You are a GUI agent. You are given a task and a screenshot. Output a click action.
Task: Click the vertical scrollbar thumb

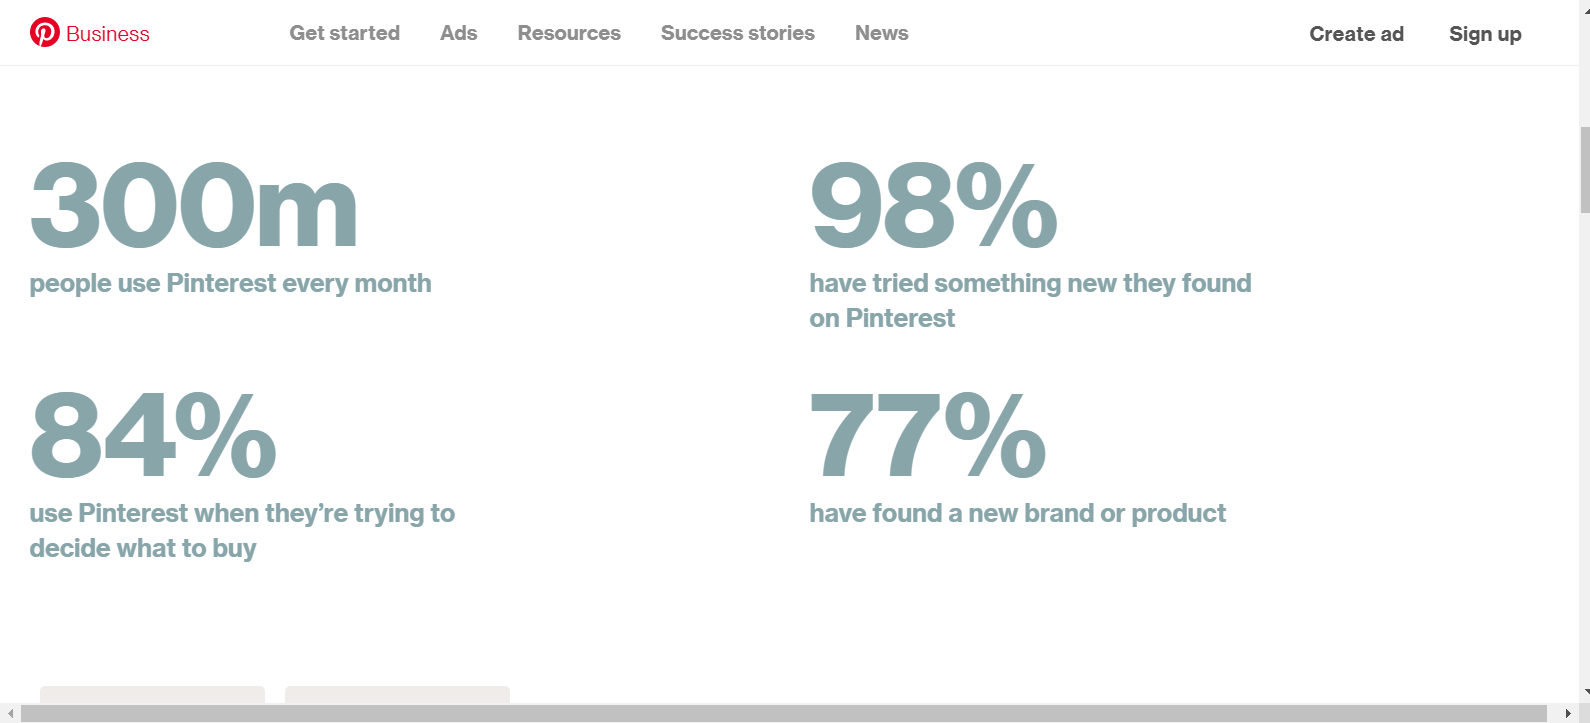coord(1585,170)
